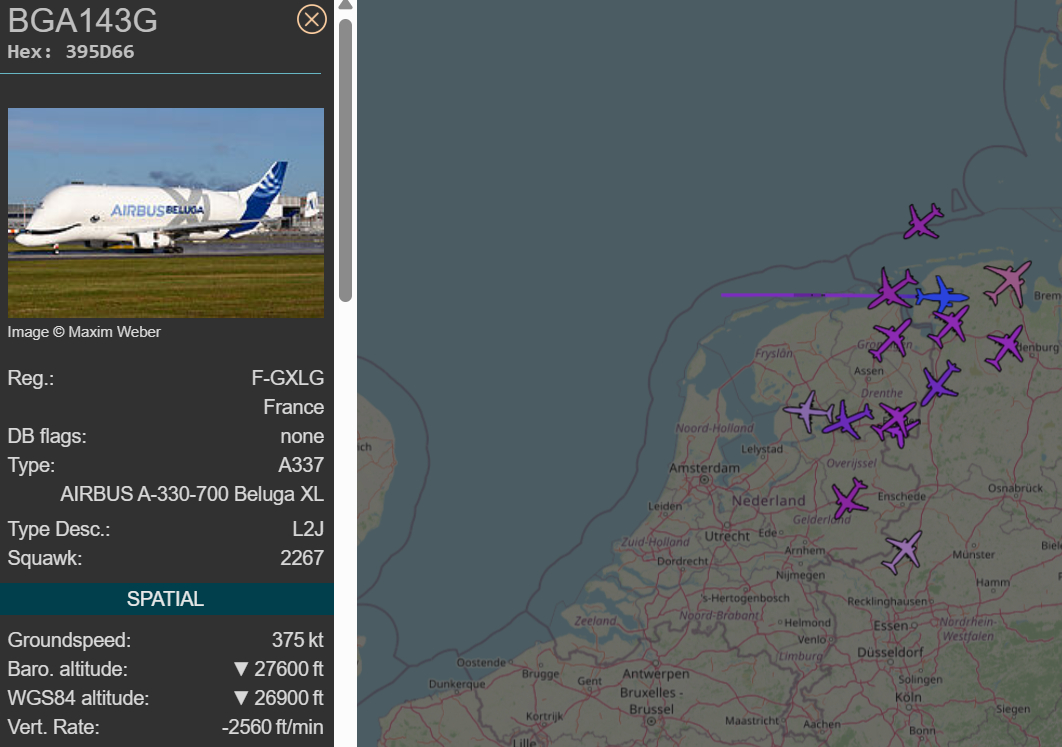Open the Maxim Weber image credit
Viewport: 1062px width, 747px height.
(84, 332)
